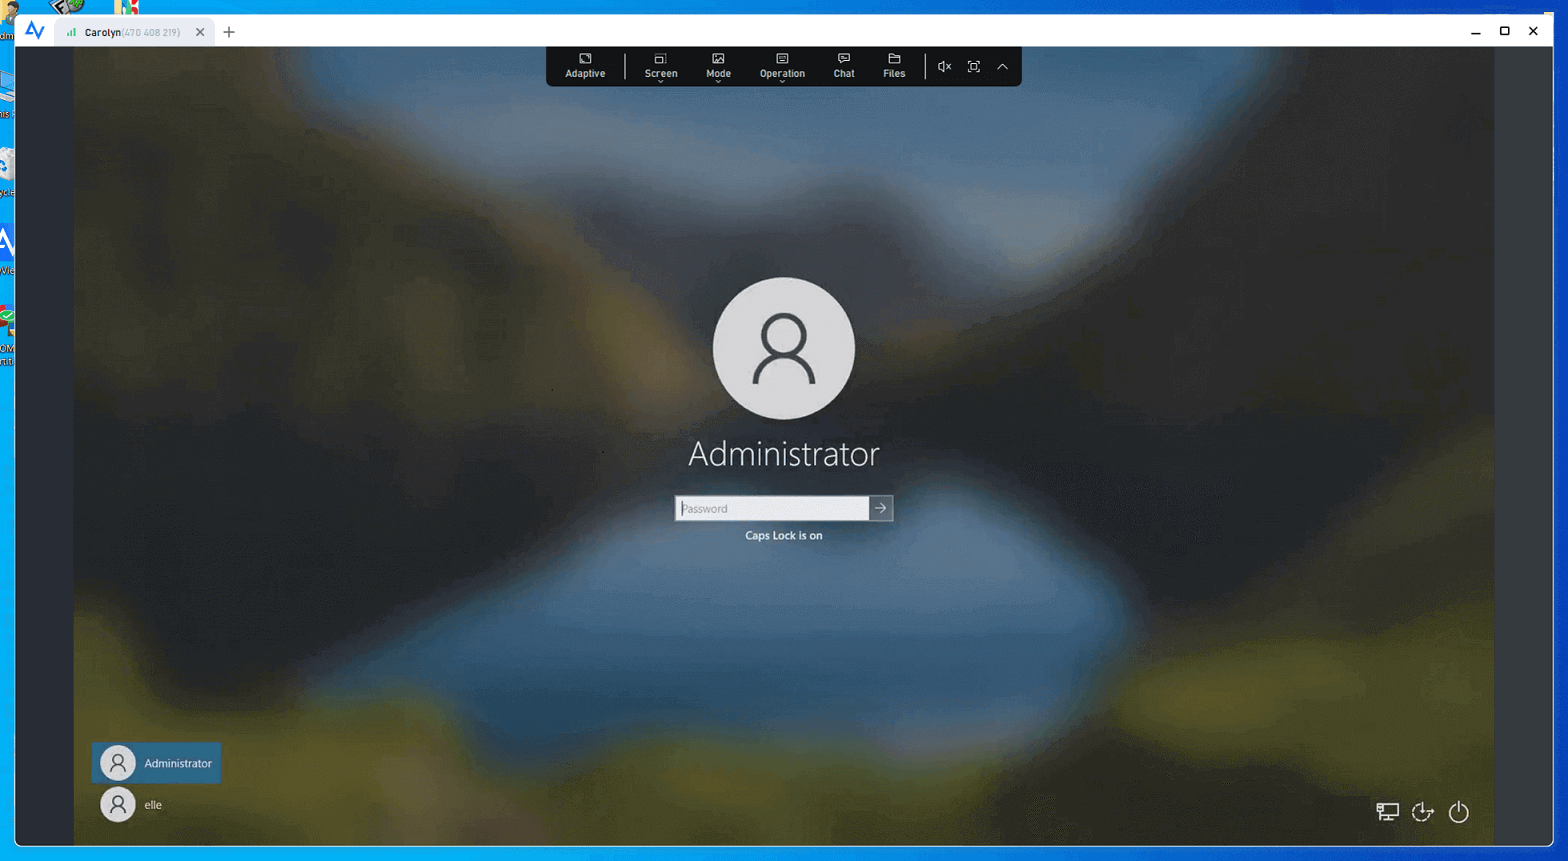Focus the Password input field
Image resolution: width=1568 pixels, height=861 pixels.
[x=772, y=508]
